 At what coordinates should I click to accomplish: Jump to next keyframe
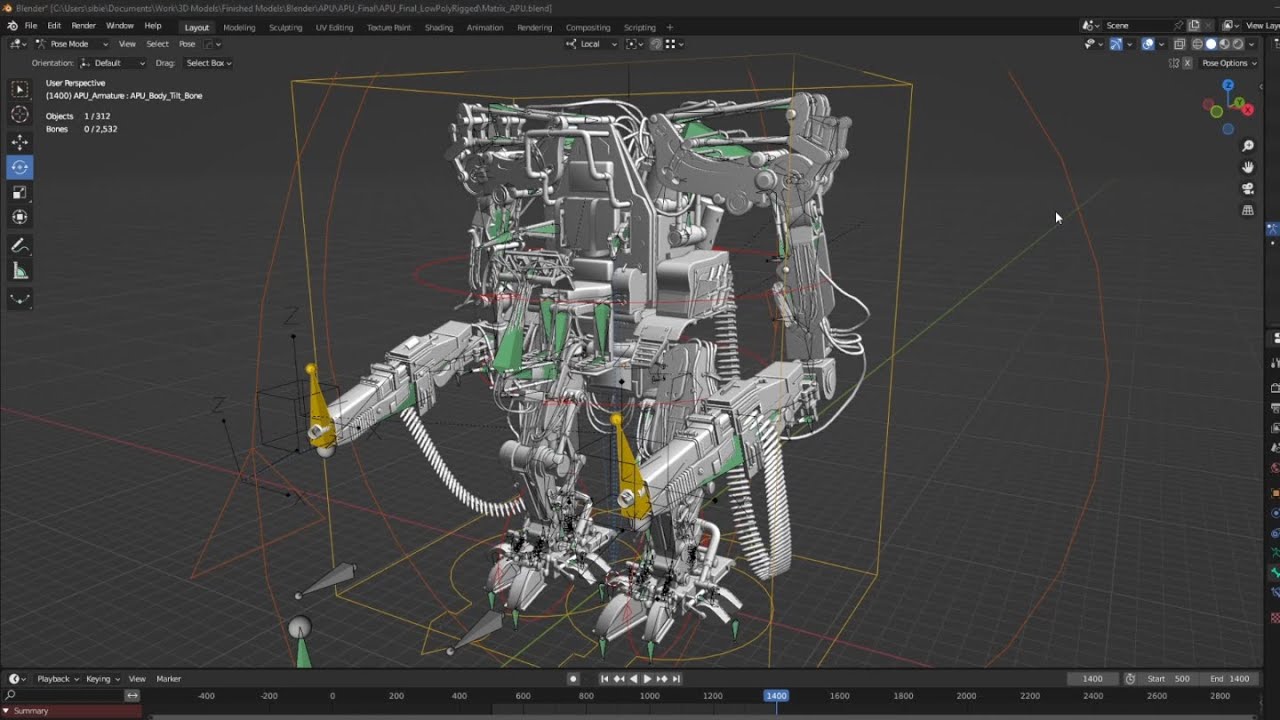(662, 679)
